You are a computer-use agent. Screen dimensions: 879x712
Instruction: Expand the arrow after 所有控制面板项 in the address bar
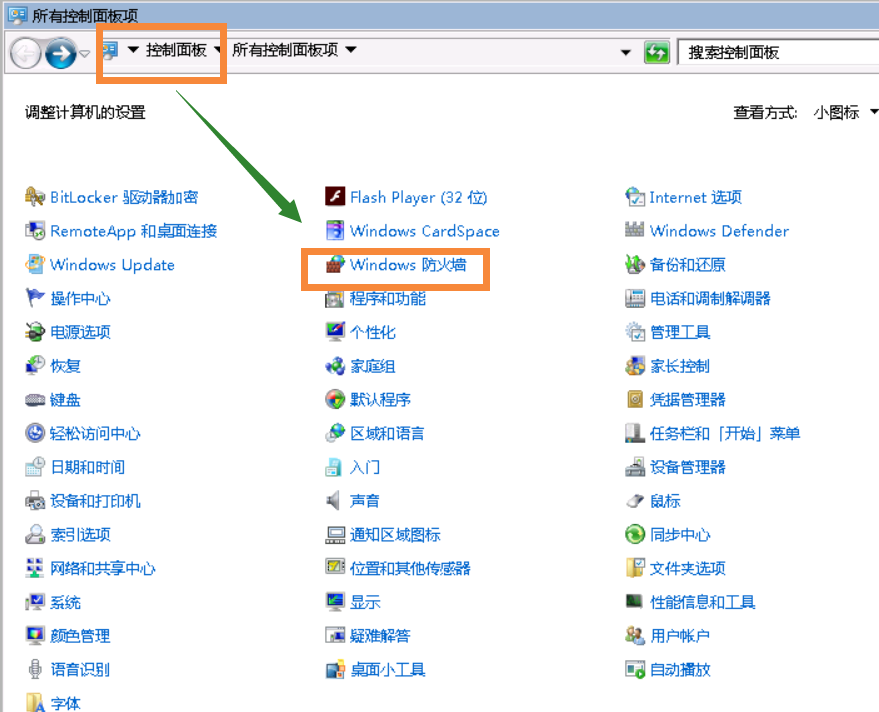coord(351,50)
